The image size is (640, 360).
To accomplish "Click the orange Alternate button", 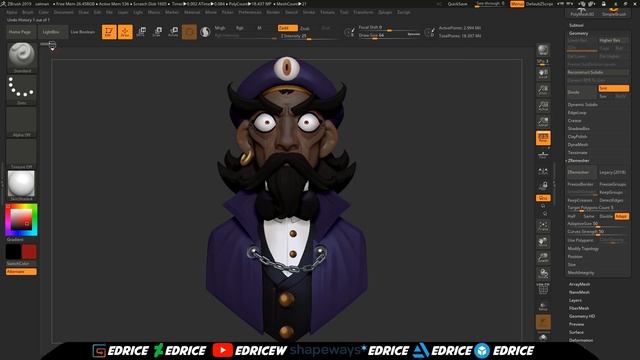I will 21,271.
